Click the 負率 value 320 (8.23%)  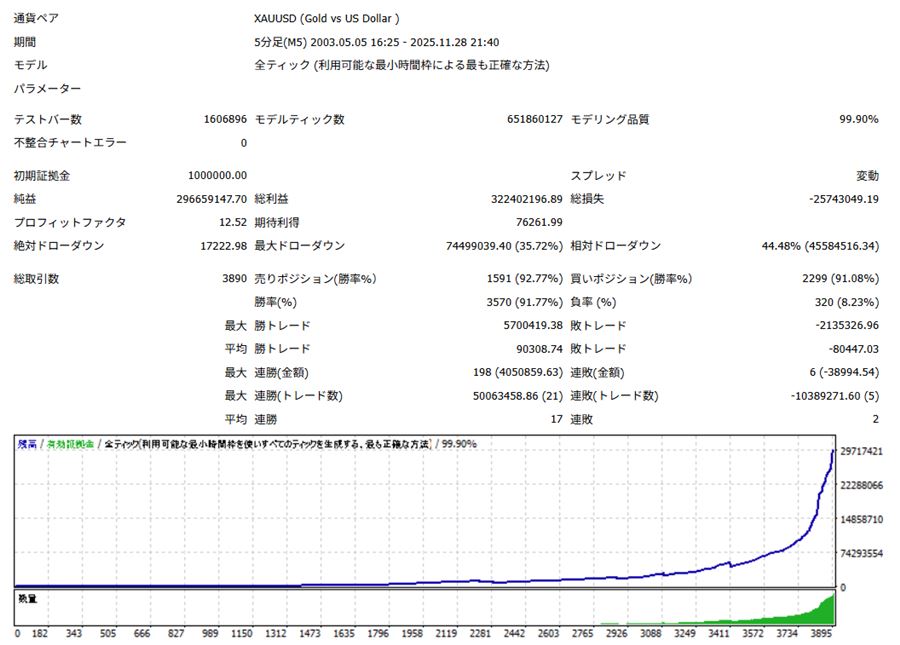(x=847, y=302)
